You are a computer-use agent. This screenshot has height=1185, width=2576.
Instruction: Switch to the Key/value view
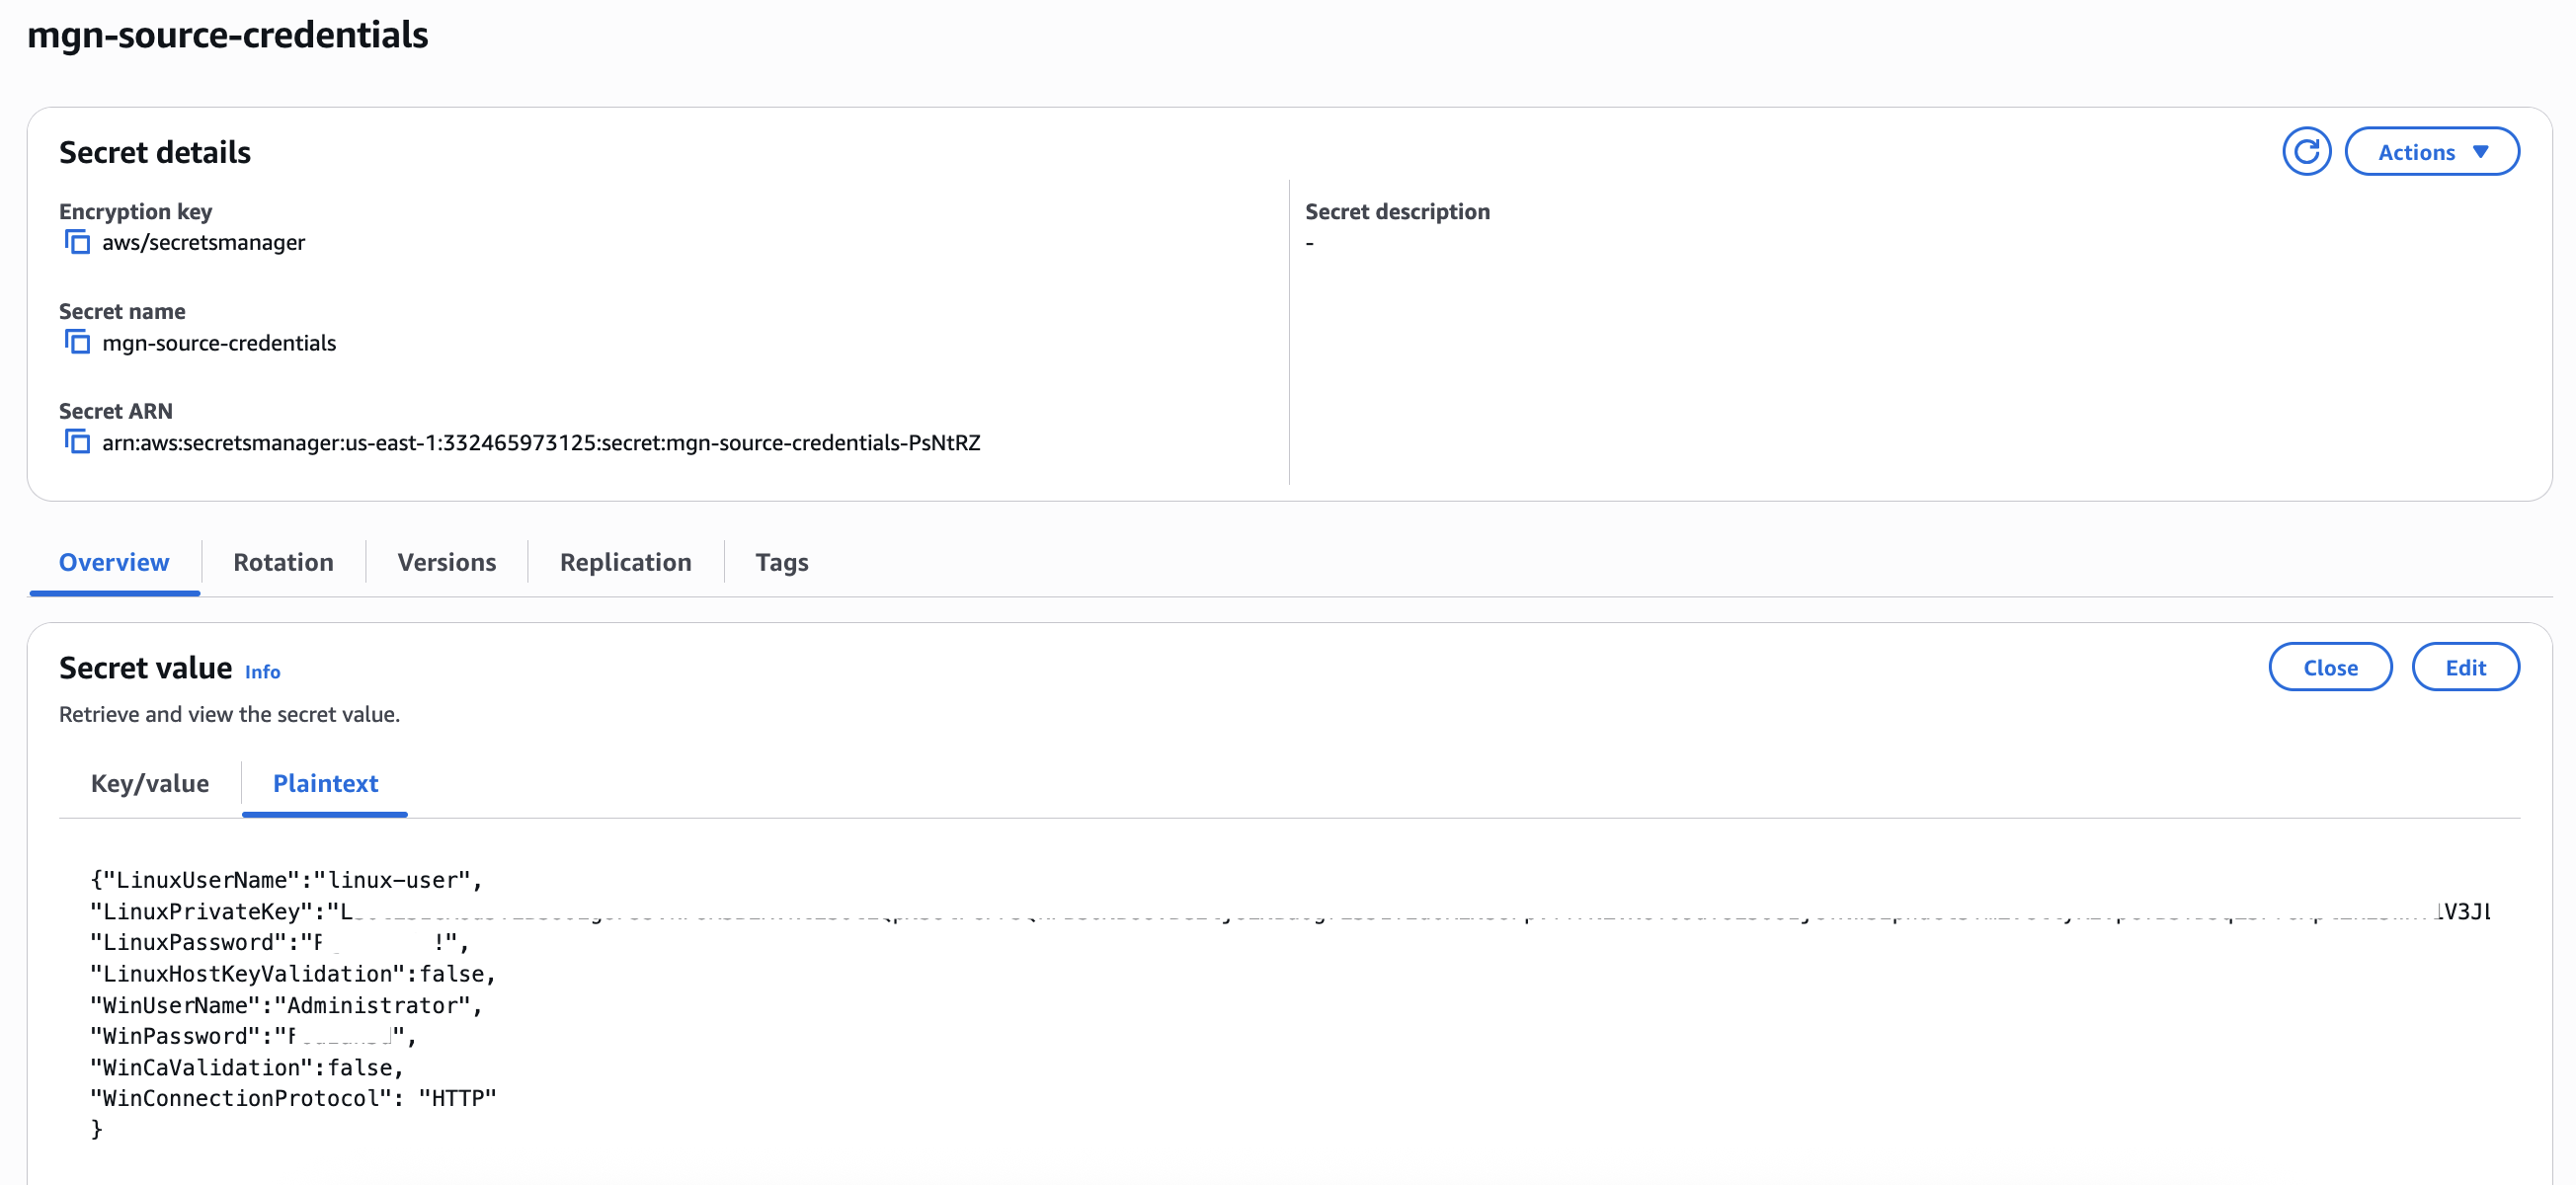tap(149, 784)
